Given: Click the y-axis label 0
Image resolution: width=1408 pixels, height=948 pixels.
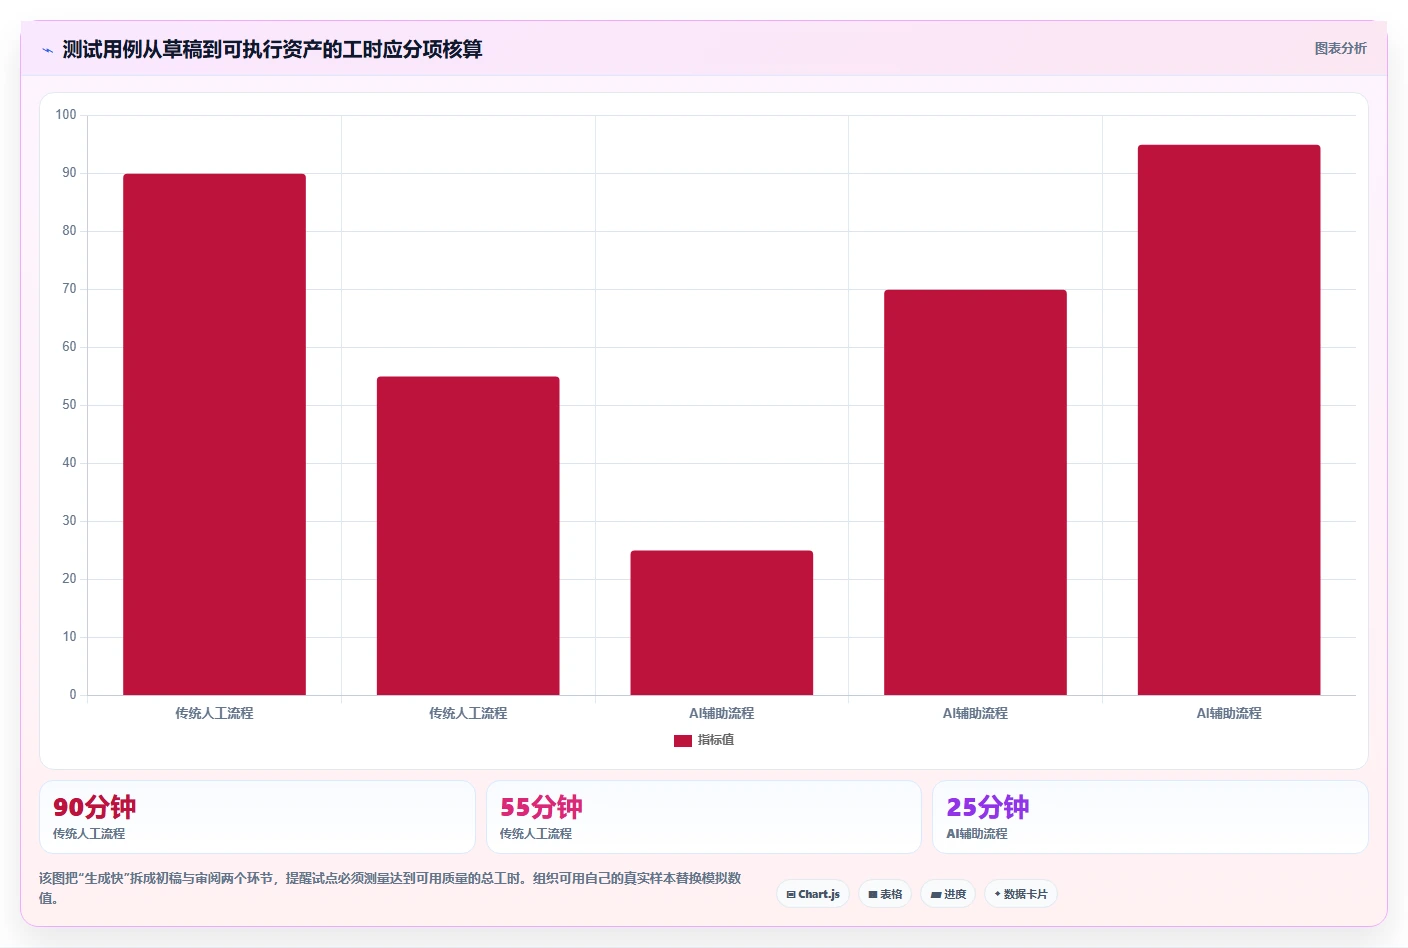Looking at the screenshot, I should pyautogui.click(x=73, y=695).
